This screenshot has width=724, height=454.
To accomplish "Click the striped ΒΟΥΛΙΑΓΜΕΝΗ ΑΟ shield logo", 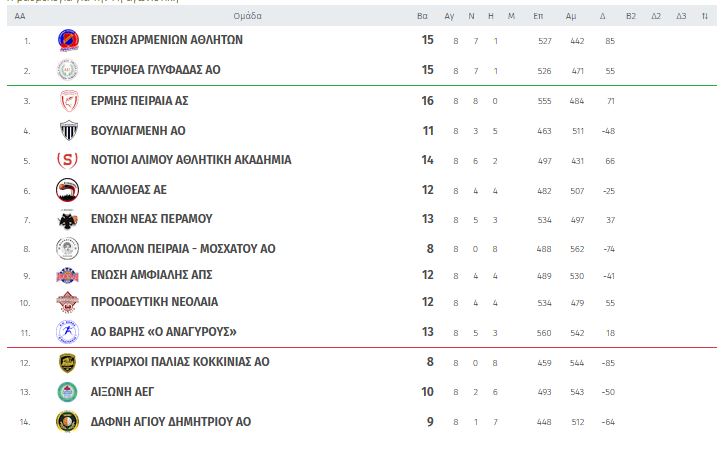I will (69, 130).
